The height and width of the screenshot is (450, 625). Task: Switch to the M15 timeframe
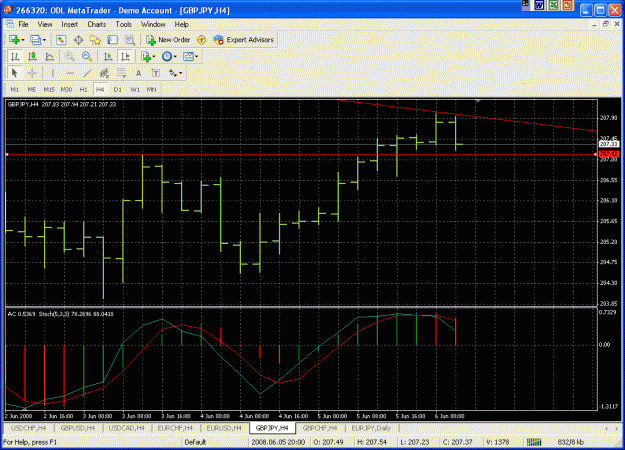click(49, 90)
